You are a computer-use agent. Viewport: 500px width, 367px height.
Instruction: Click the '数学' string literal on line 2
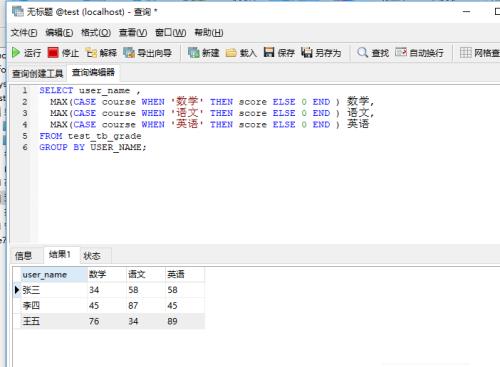tap(187, 101)
